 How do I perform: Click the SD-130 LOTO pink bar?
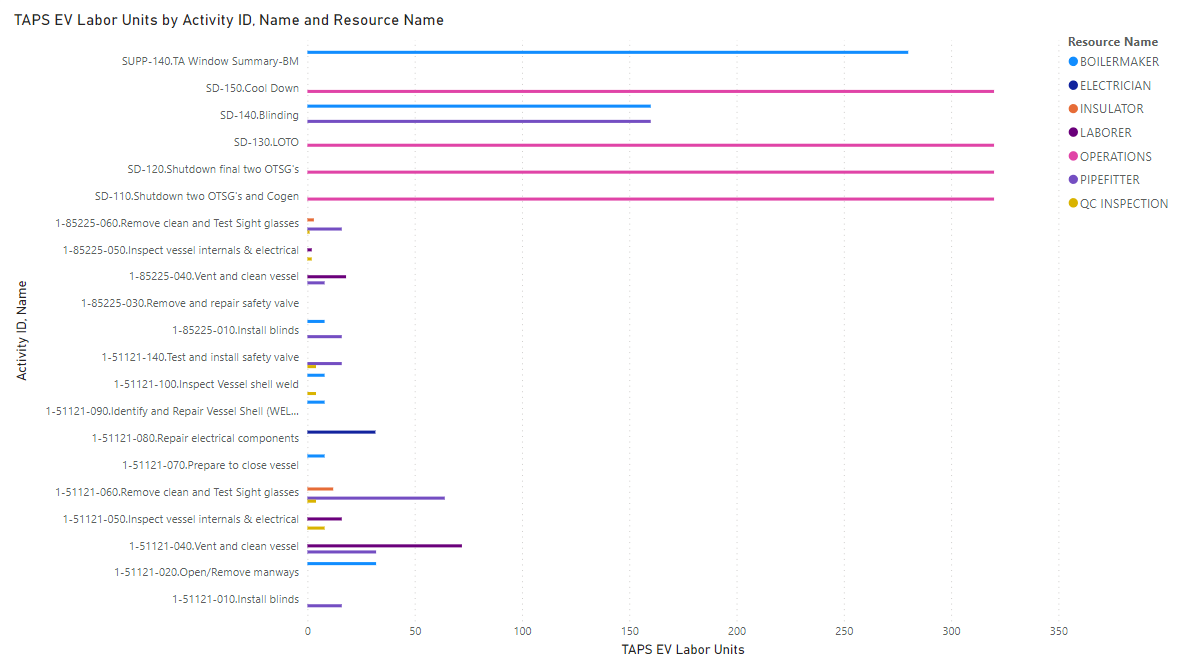click(x=650, y=145)
